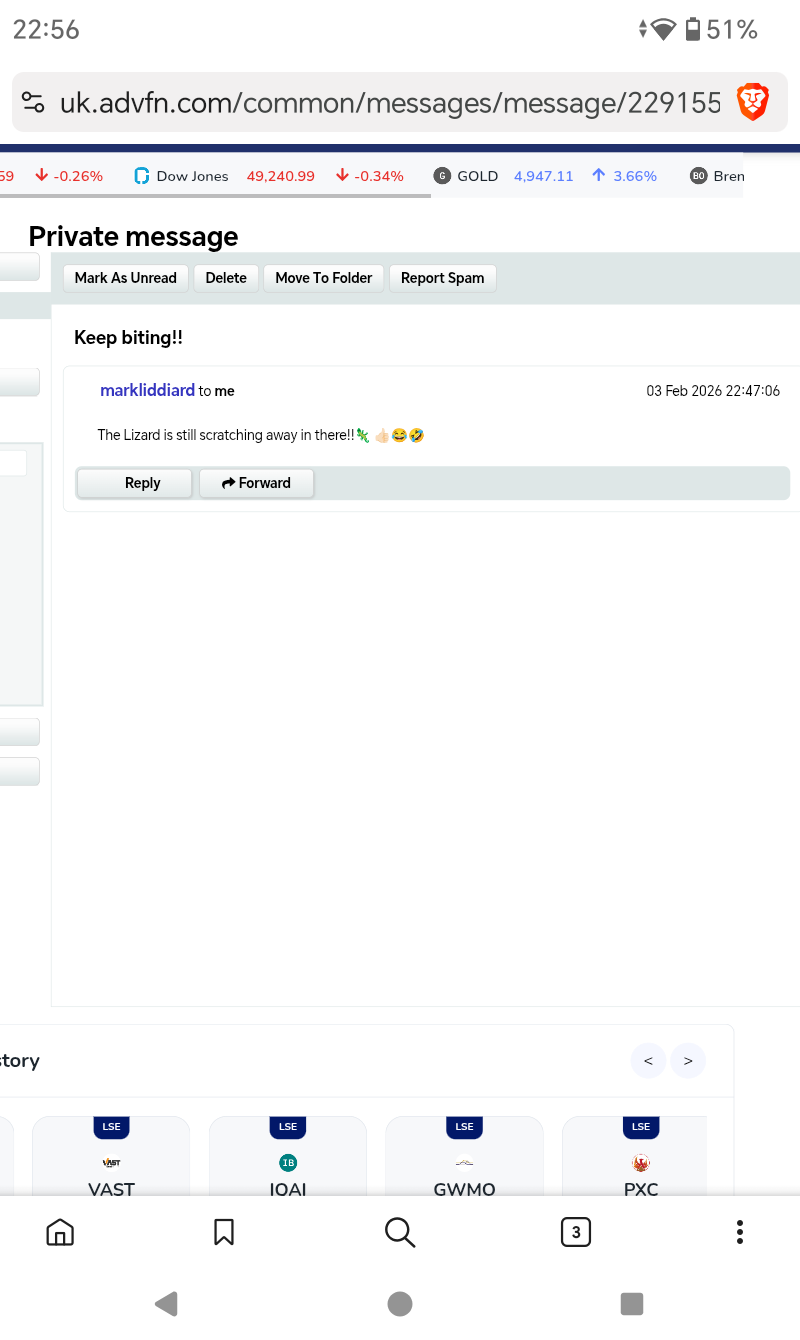Tap the search magnifier icon

400,1232
